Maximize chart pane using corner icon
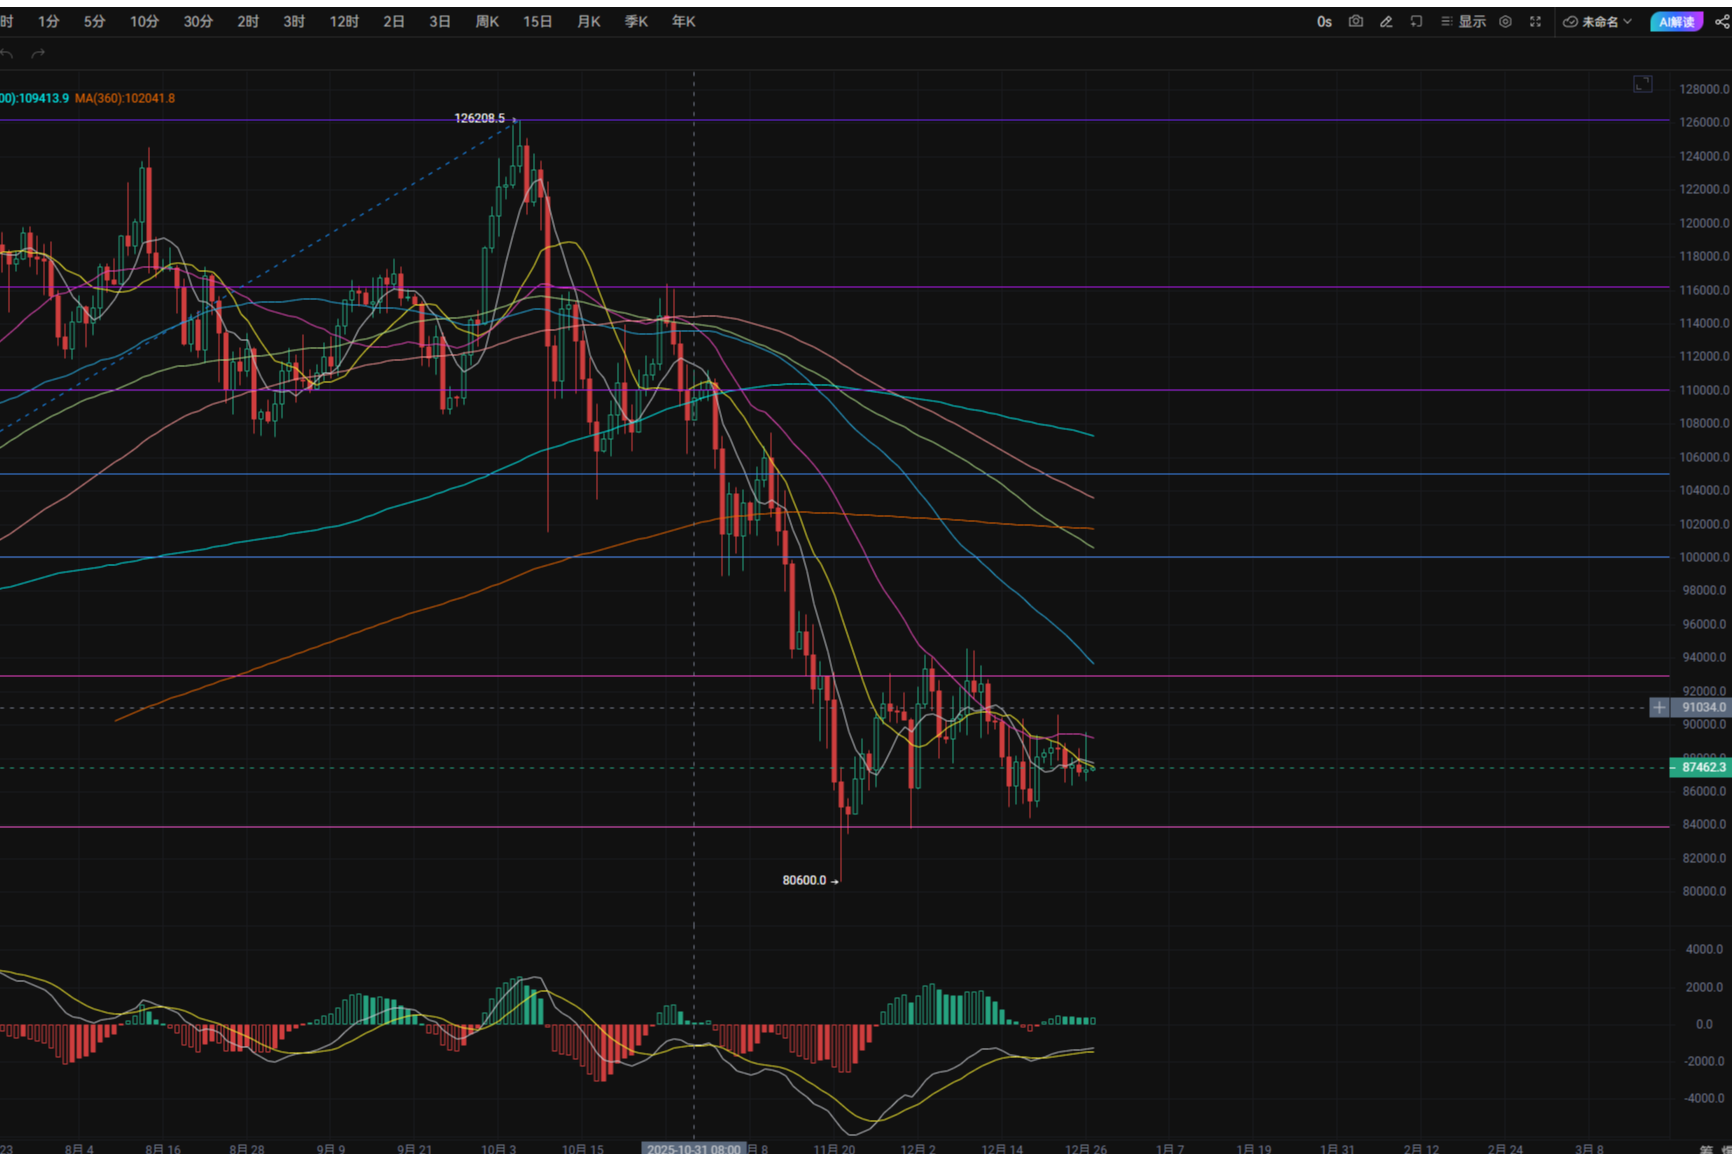Viewport: 1732px width, 1154px height. [x=1643, y=84]
